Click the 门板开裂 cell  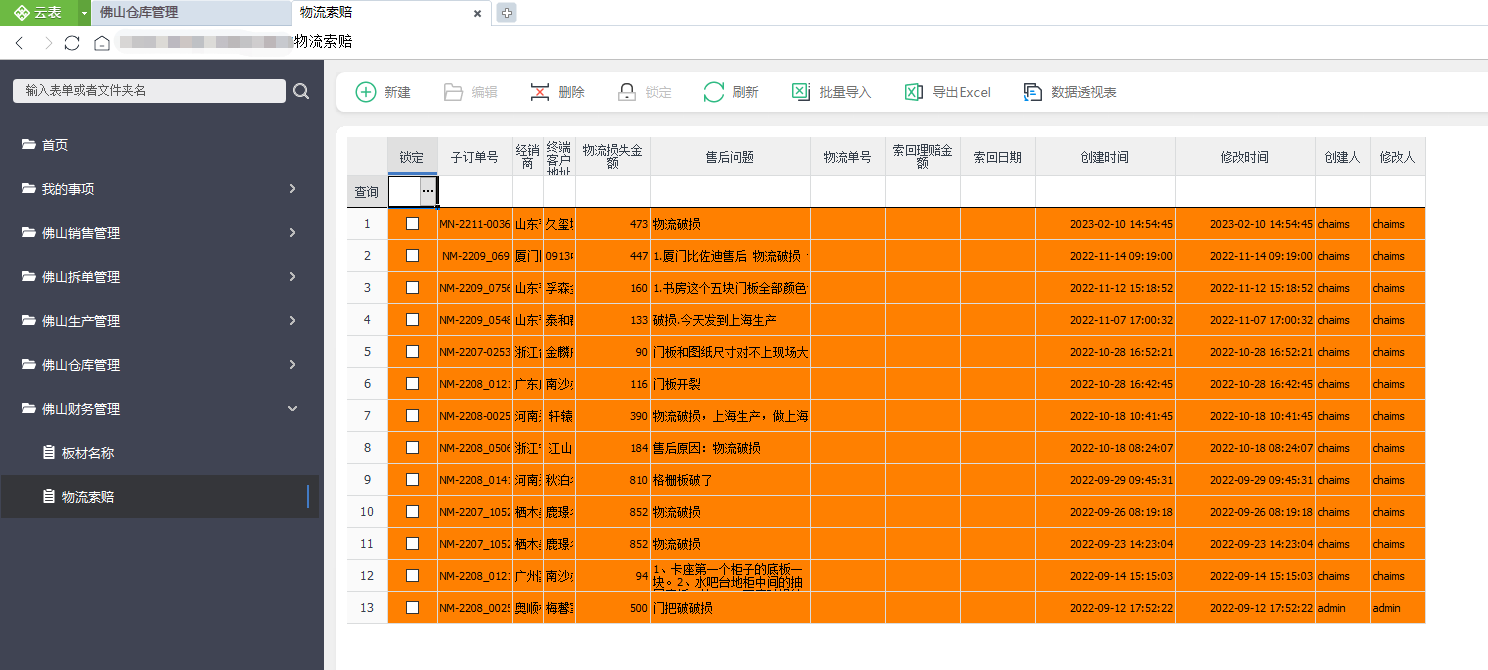click(730, 384)
